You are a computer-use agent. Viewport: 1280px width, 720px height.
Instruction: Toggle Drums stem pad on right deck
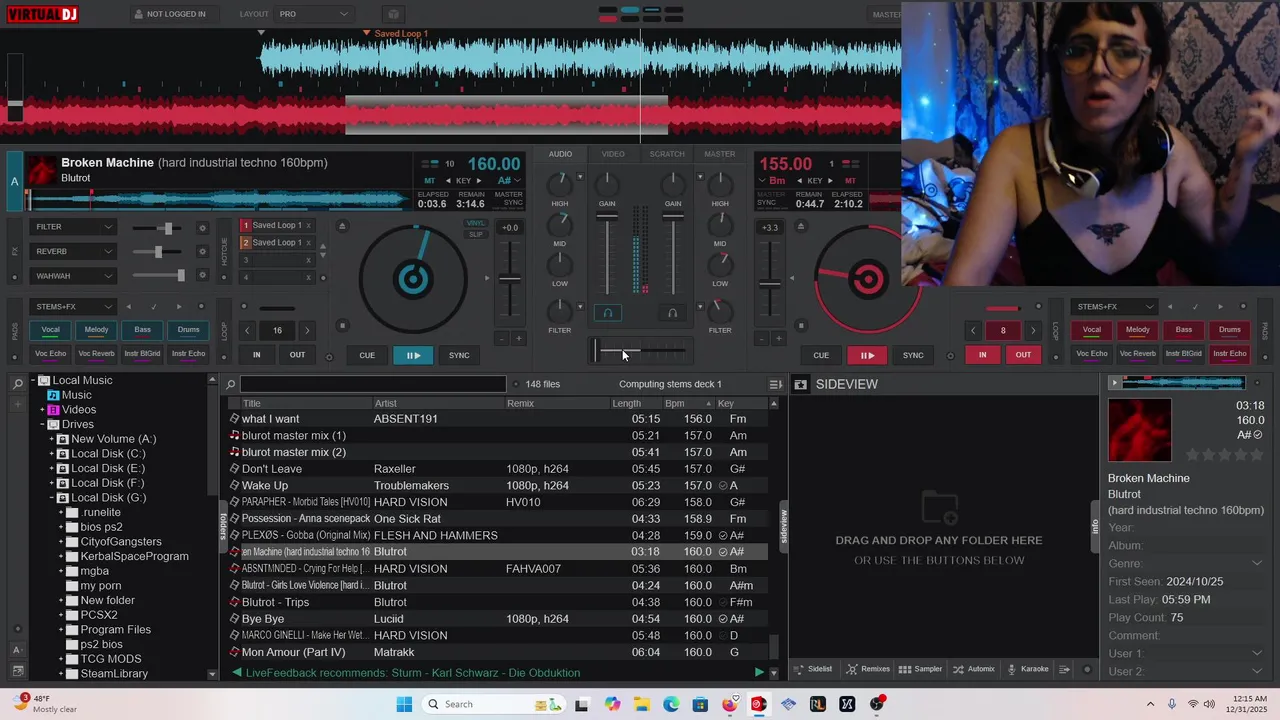click(1230, 330)
